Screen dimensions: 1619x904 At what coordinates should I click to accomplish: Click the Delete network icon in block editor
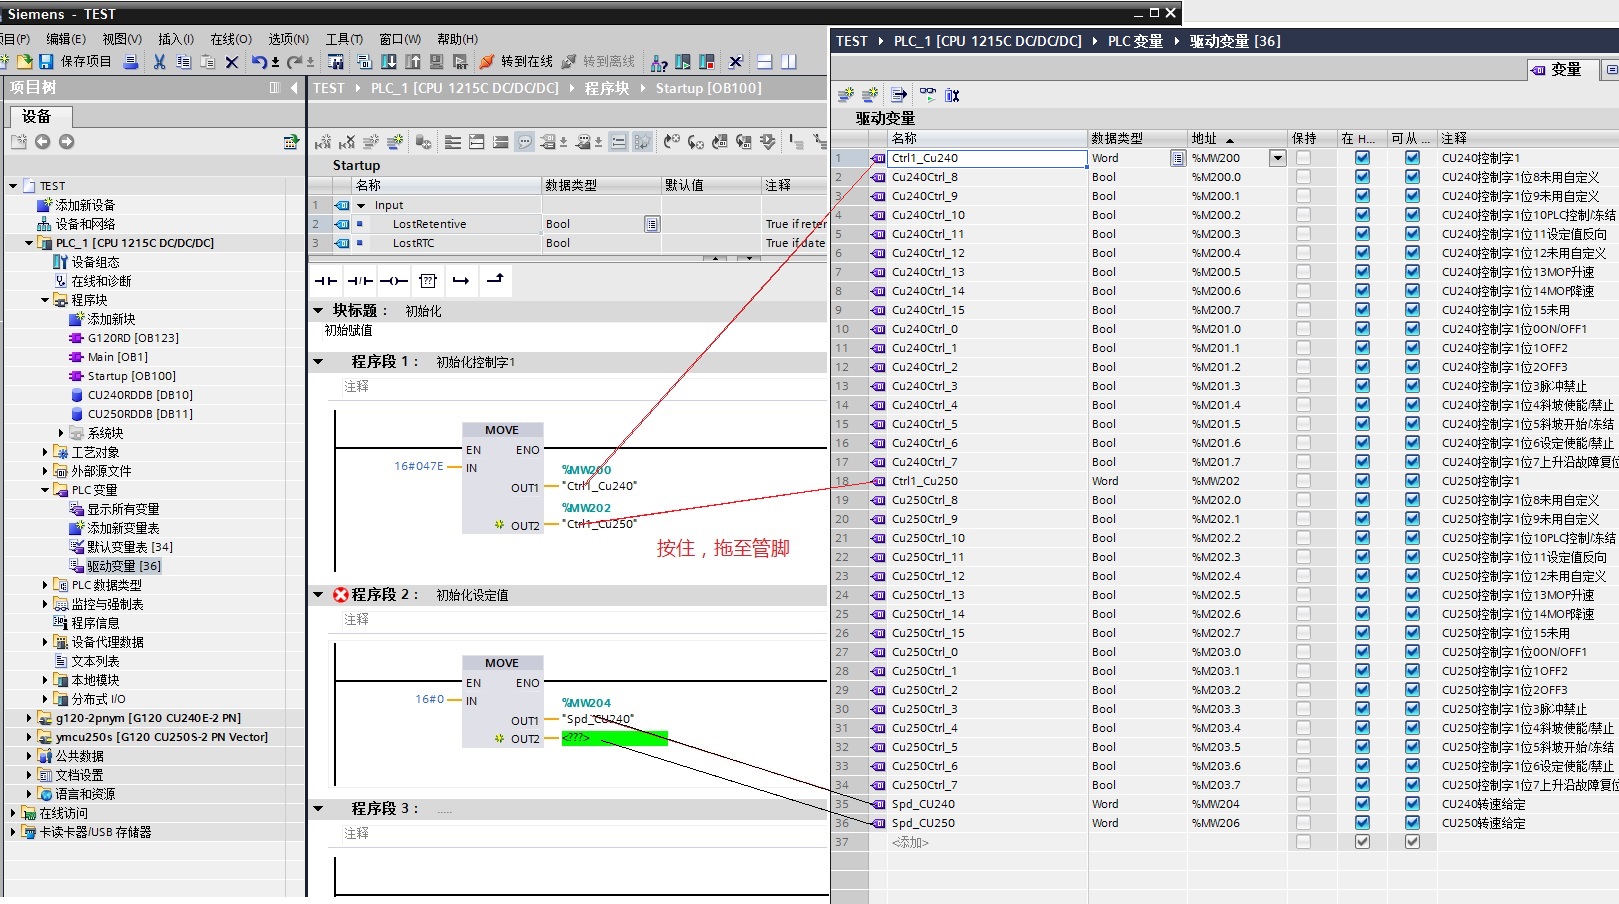click(x=347, y=142)
